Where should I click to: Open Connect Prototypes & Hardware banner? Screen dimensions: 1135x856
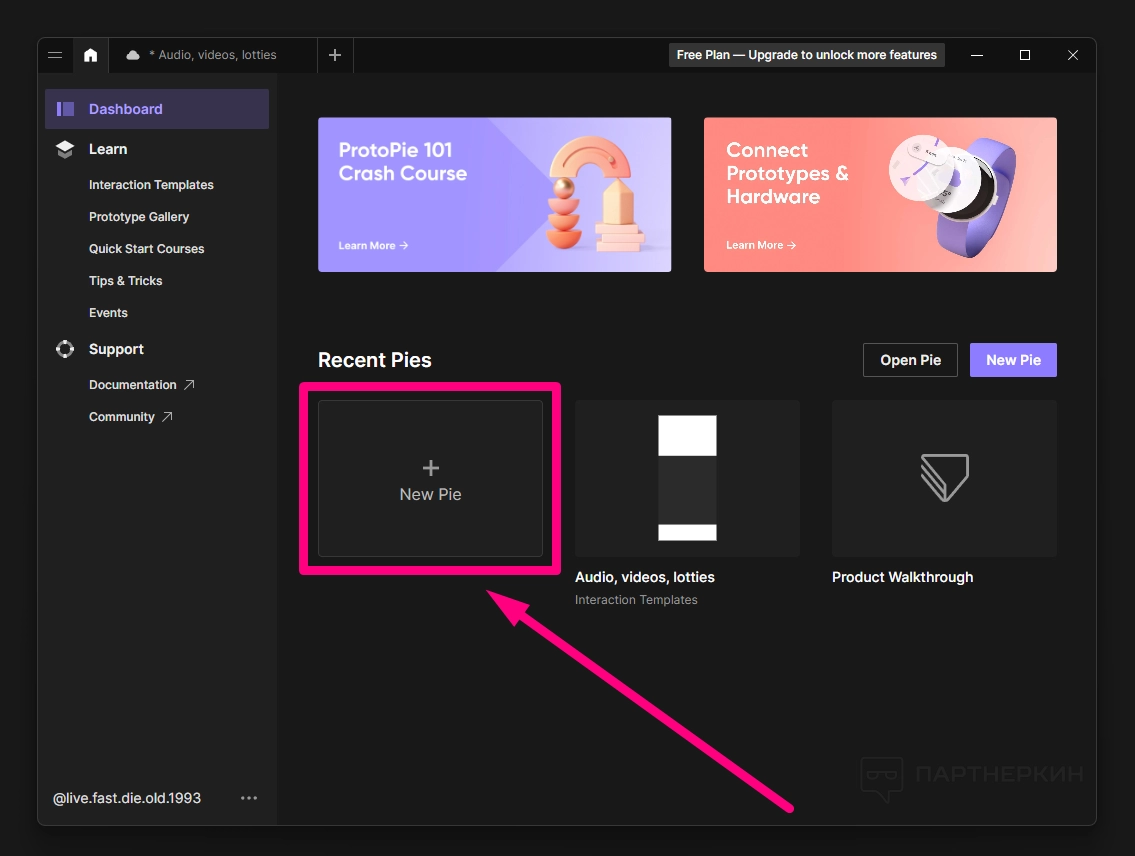pyautogui.click(x=880, y=195)
